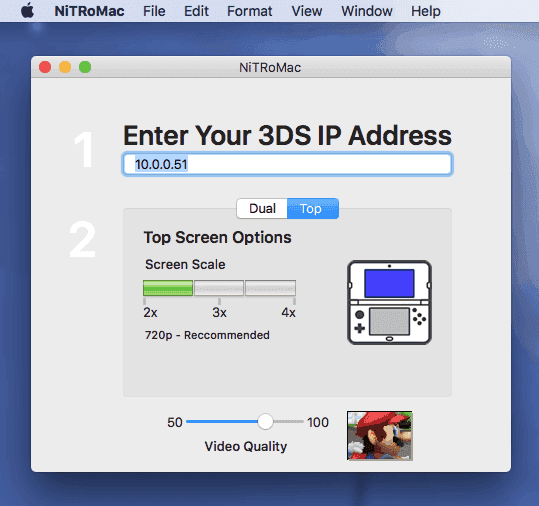Set screen scale to the 4x segment
This screenshot has height=506, width=539.
[x=270, y=288]
